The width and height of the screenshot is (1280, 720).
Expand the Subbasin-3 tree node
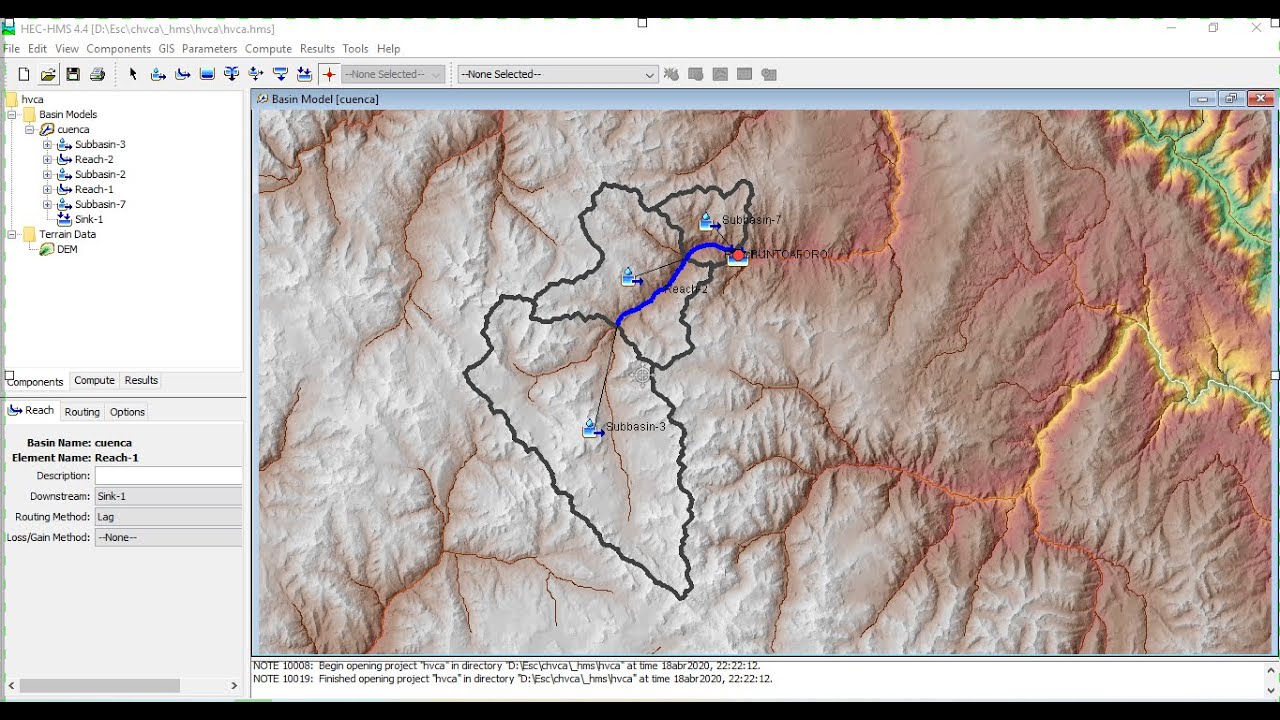click(x=47, y=145)
